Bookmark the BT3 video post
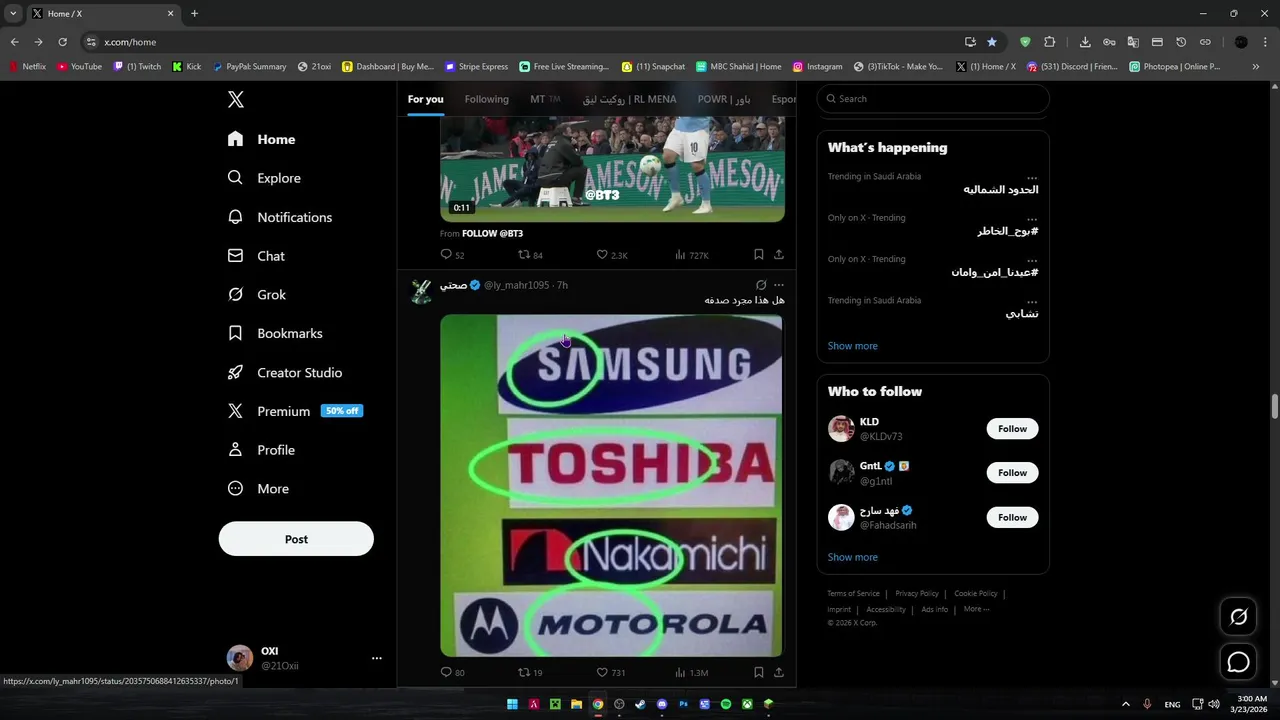This screenshot has height=720, width=1280. coord(759,255)
